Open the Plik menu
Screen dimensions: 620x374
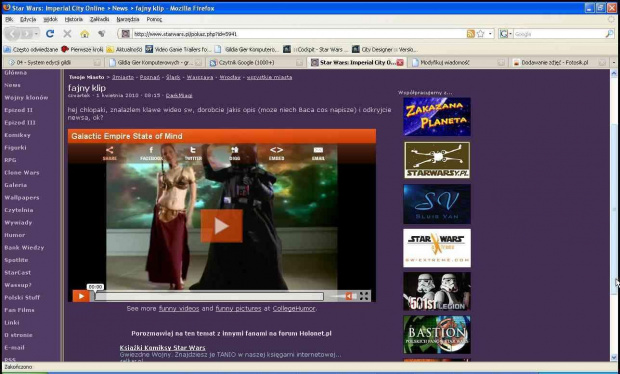pyautogui.click(x=9, y=19)
